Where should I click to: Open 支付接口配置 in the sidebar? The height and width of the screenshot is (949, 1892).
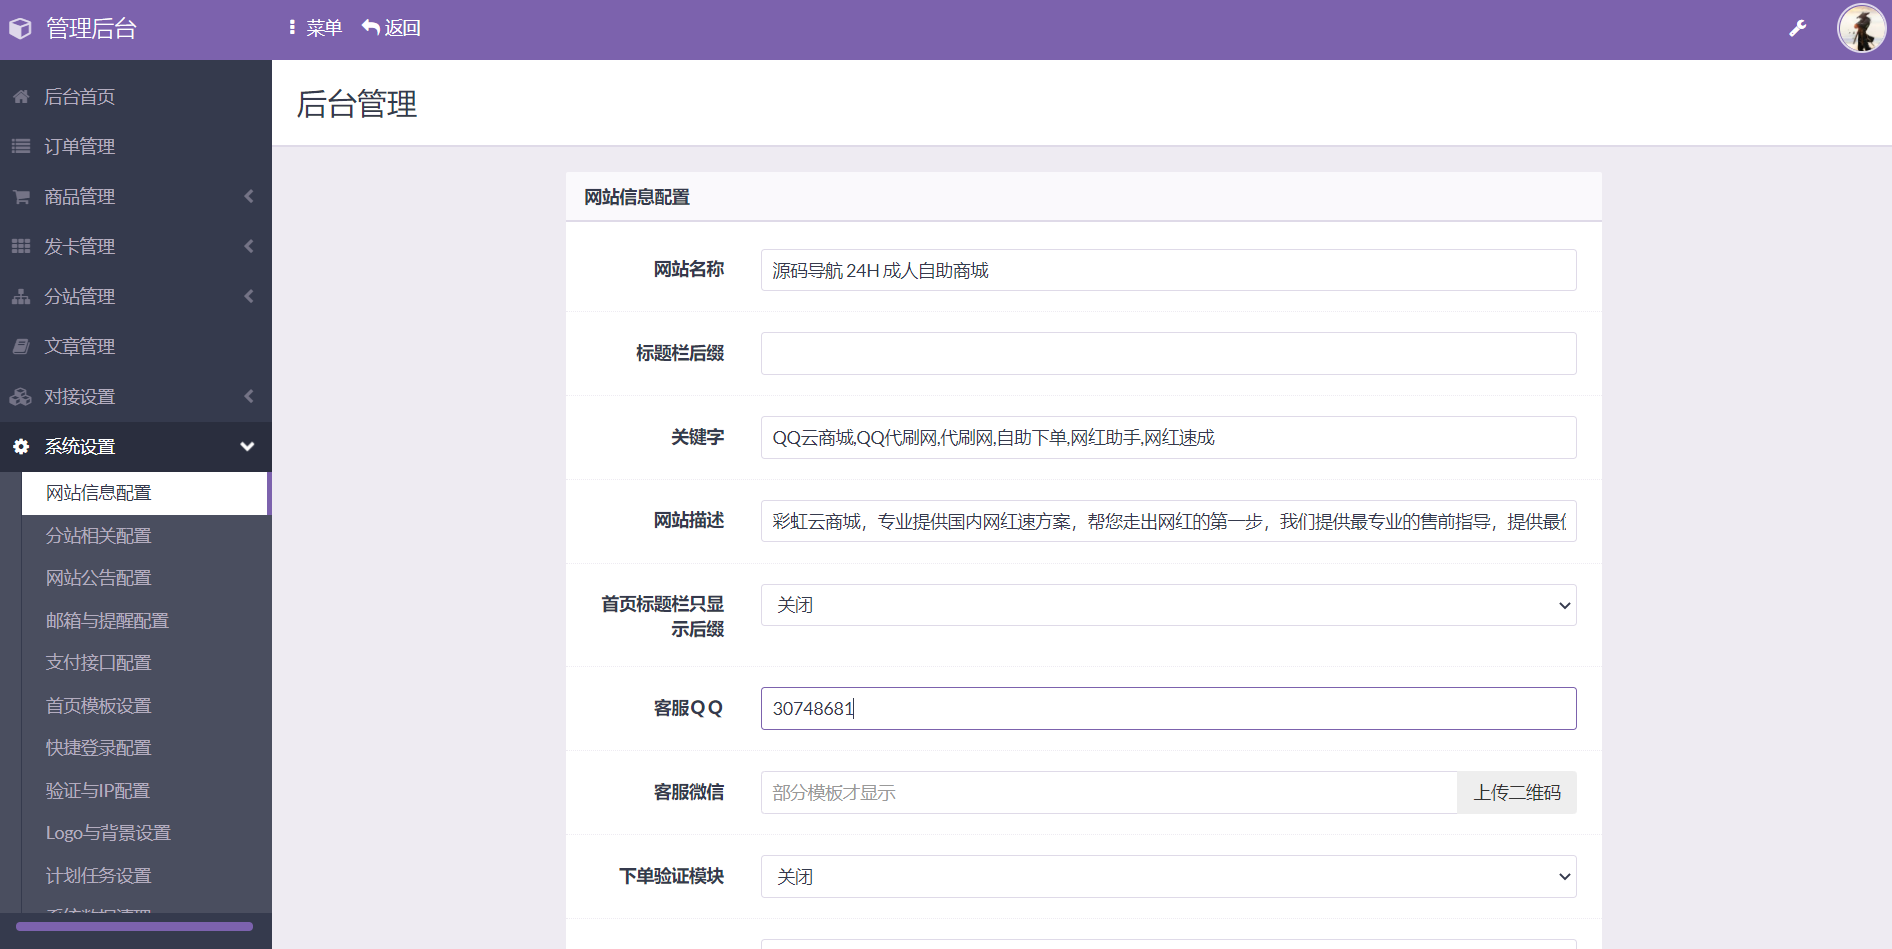[98, 663]
